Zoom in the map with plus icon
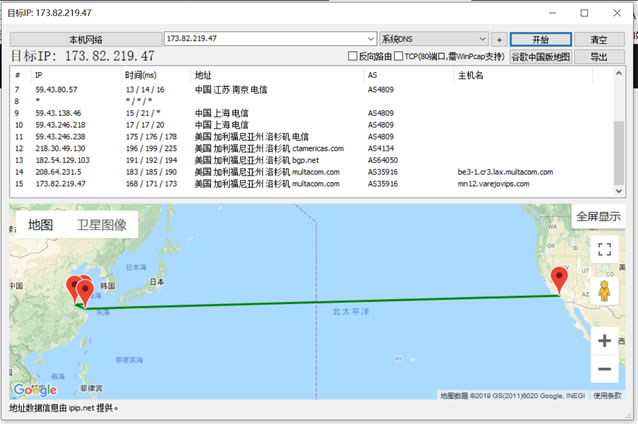This screenshot has width=638, height=424. (603, 340)
